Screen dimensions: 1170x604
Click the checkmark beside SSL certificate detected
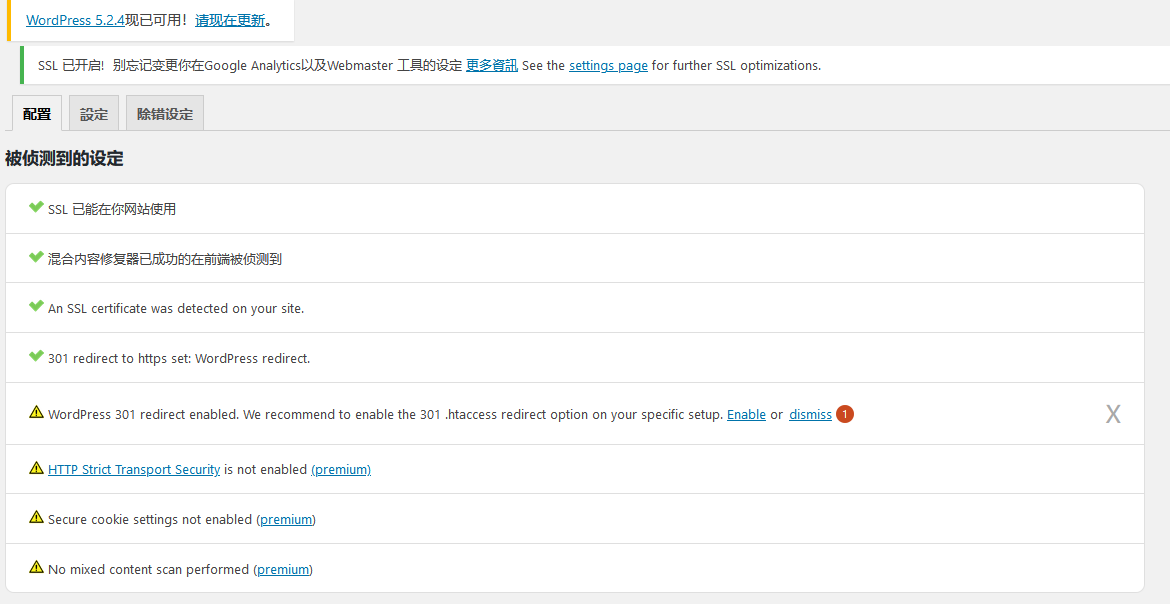(36, 306)
